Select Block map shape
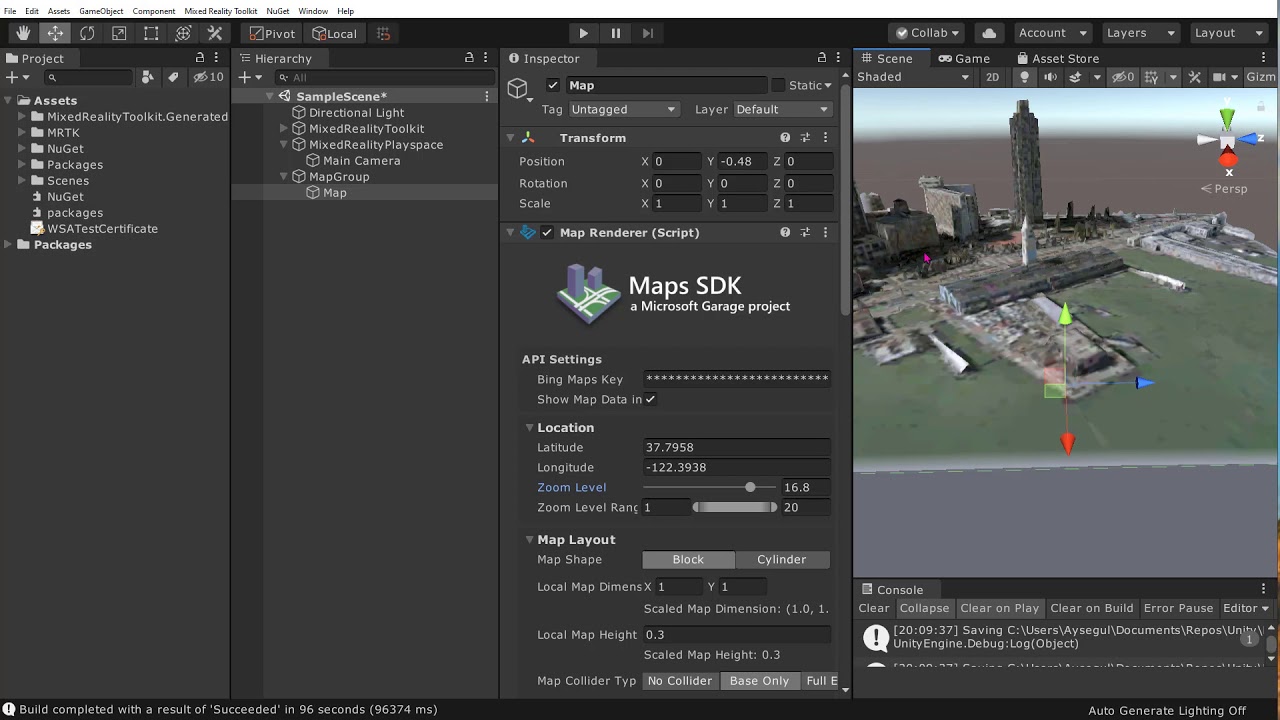 (688, 559)
